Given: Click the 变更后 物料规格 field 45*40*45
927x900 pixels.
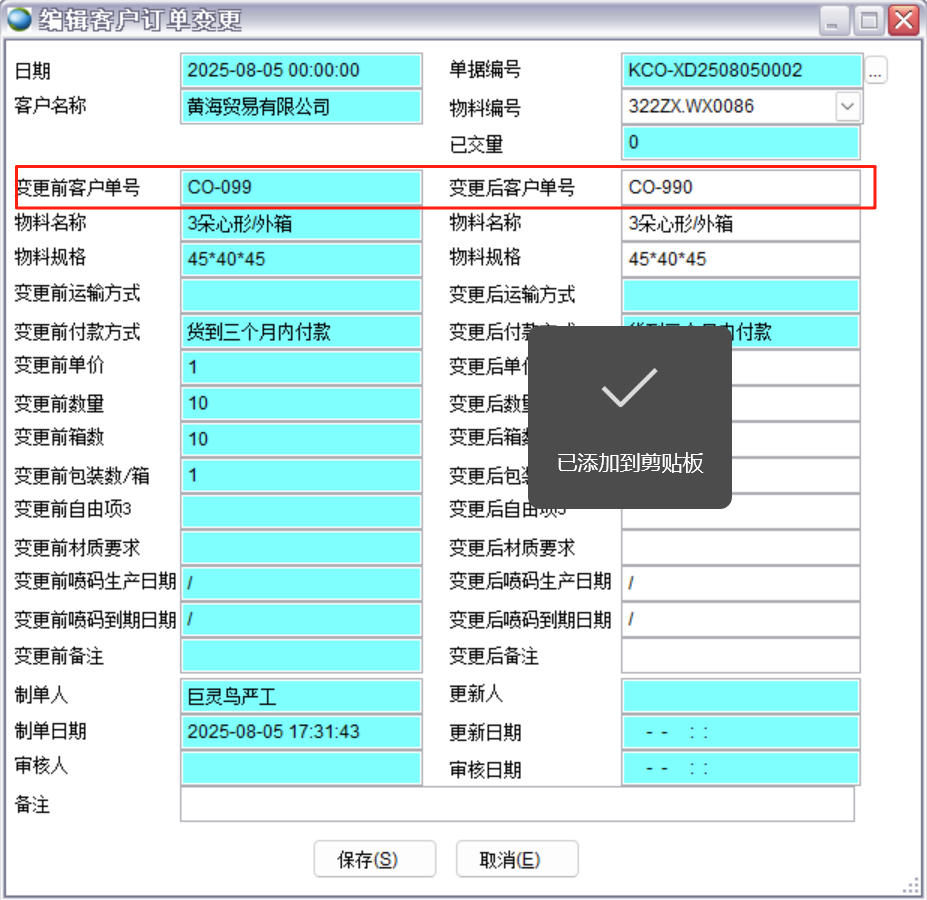Looking at the screenshot, I should [740, 259].
